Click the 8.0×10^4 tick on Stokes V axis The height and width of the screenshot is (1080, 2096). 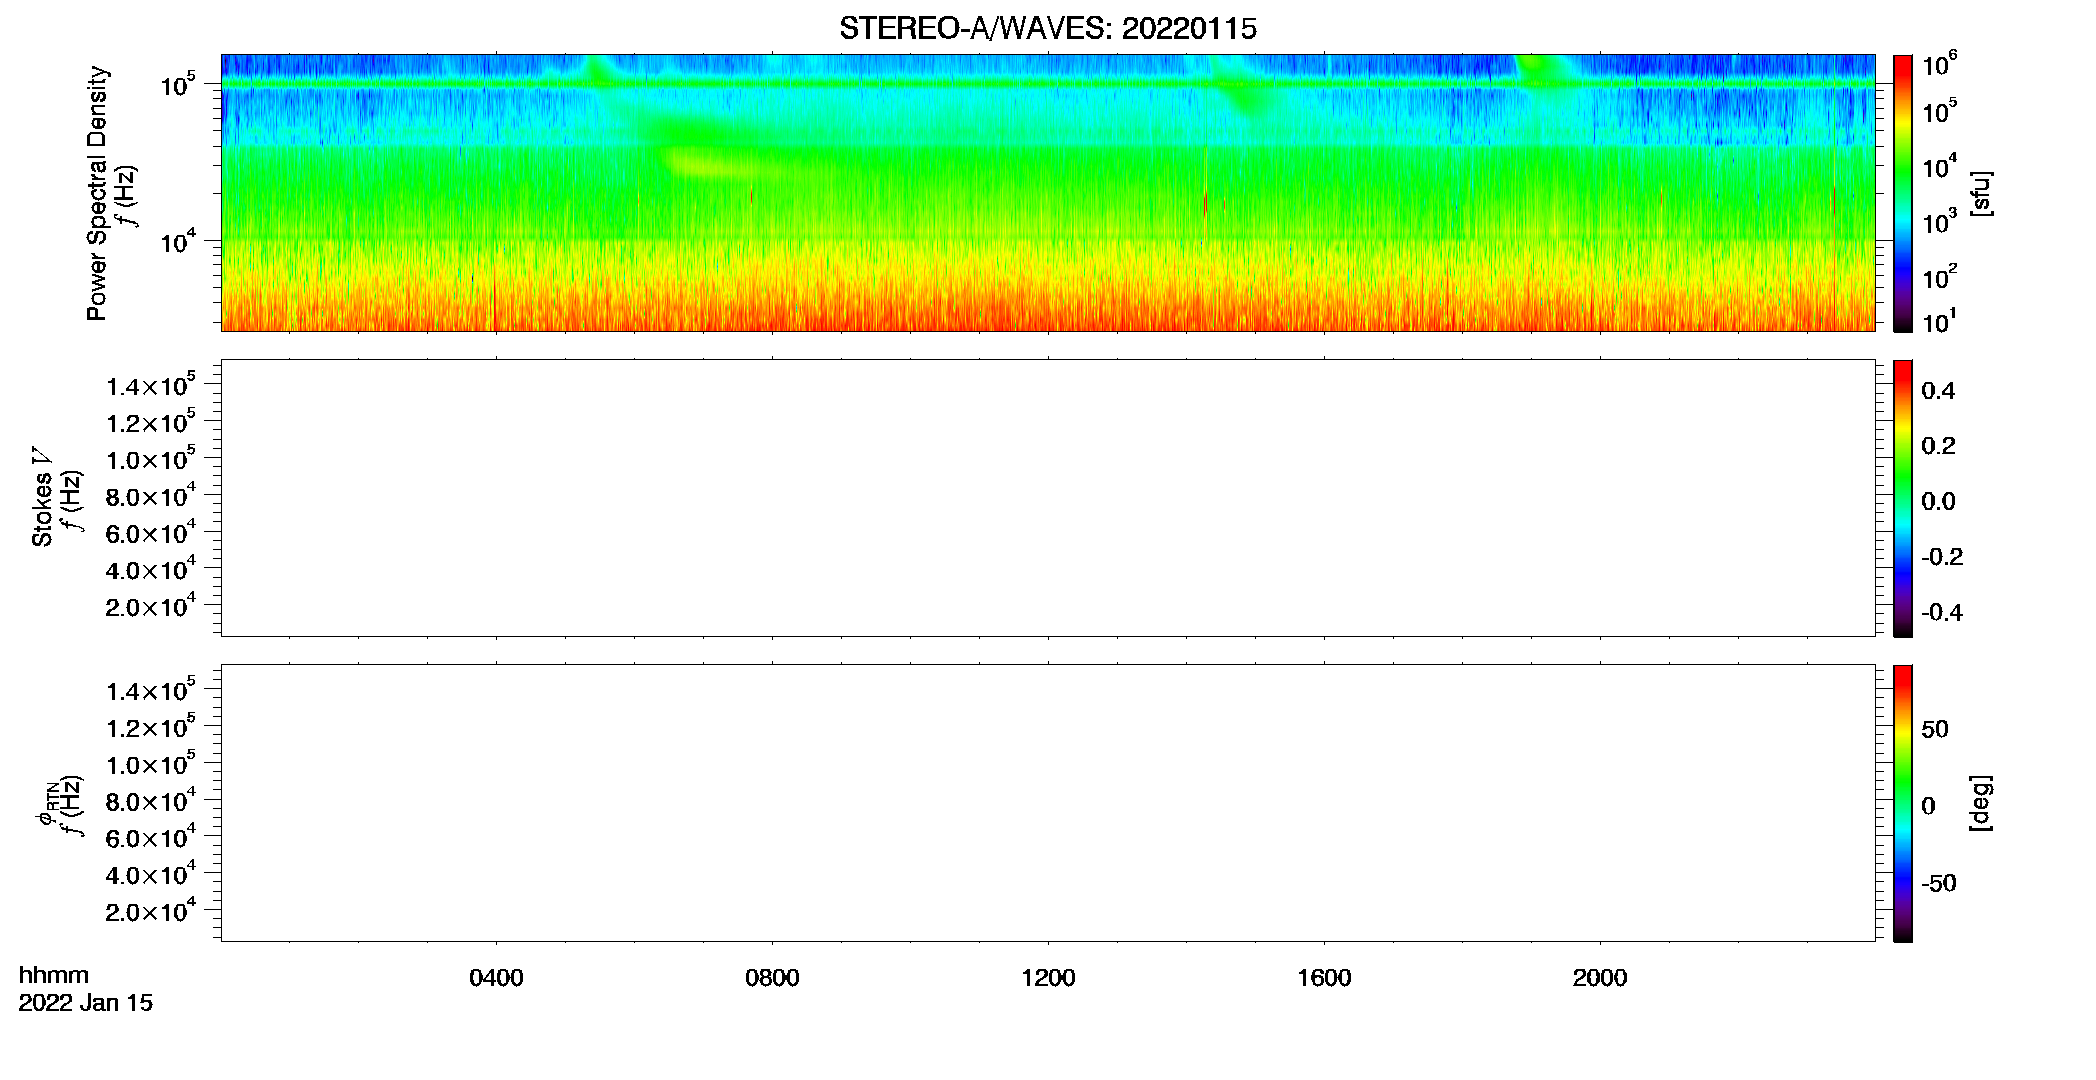[151, 496]
